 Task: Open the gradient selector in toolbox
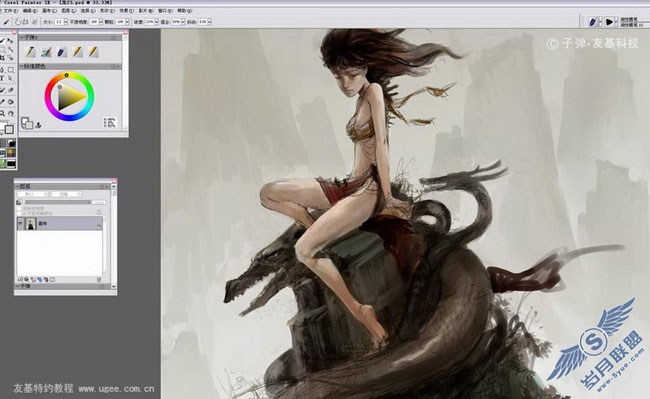tap(12, 143)
